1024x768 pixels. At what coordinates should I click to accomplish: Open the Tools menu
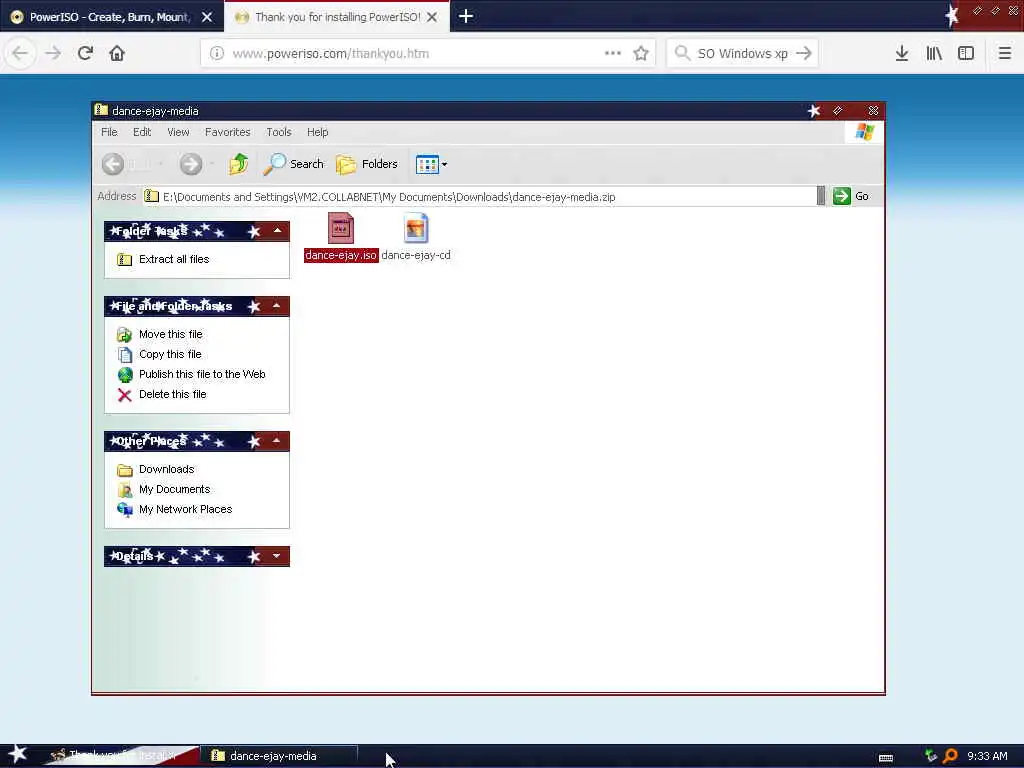tap(279, 132)
